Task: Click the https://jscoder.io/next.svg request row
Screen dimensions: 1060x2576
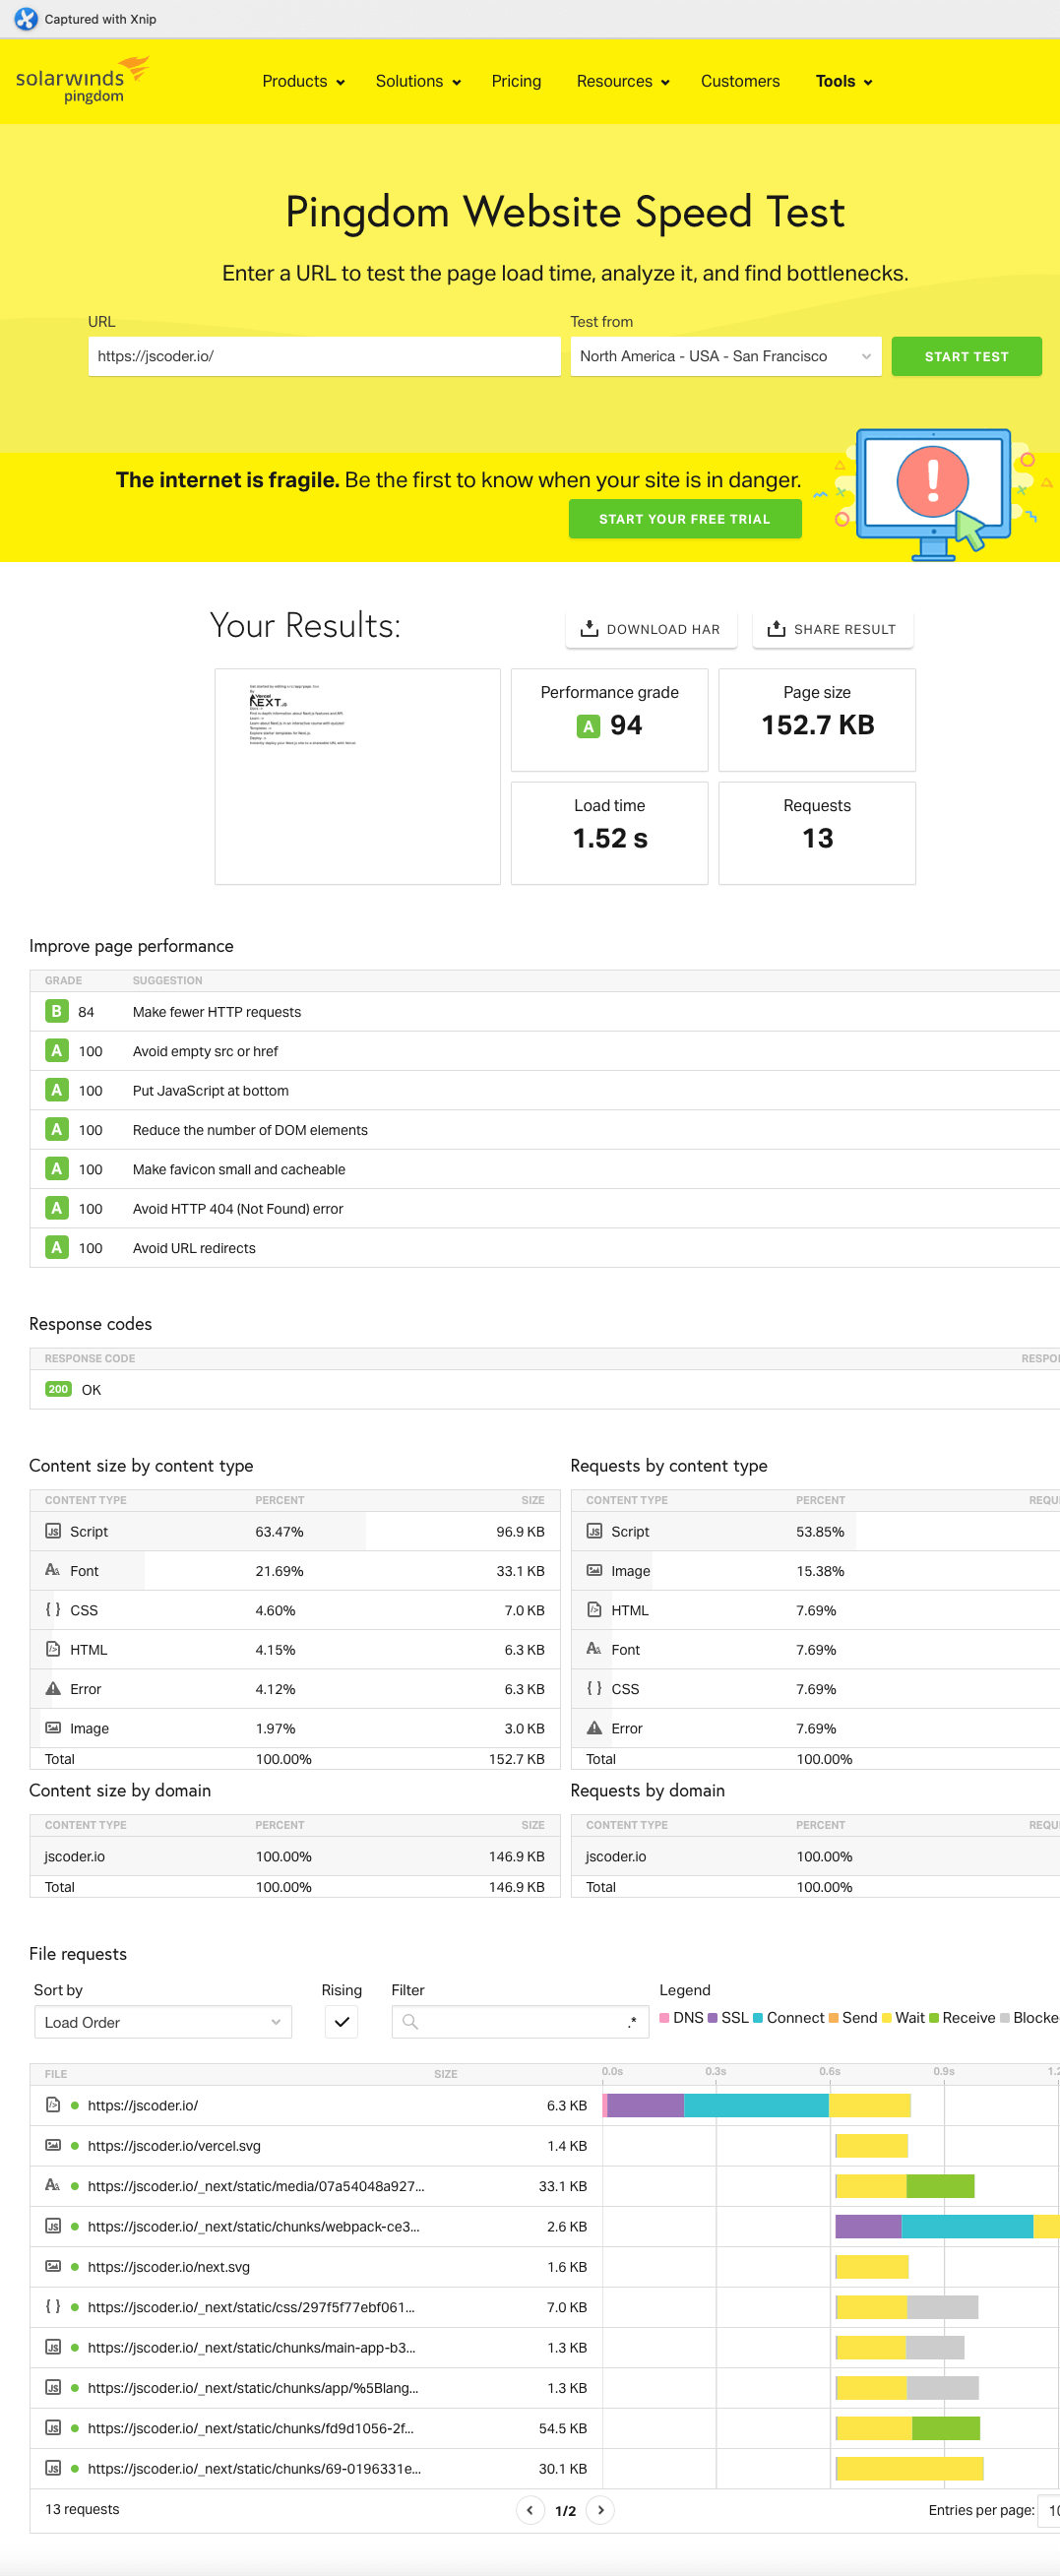Action: (x=545, y=2266)
